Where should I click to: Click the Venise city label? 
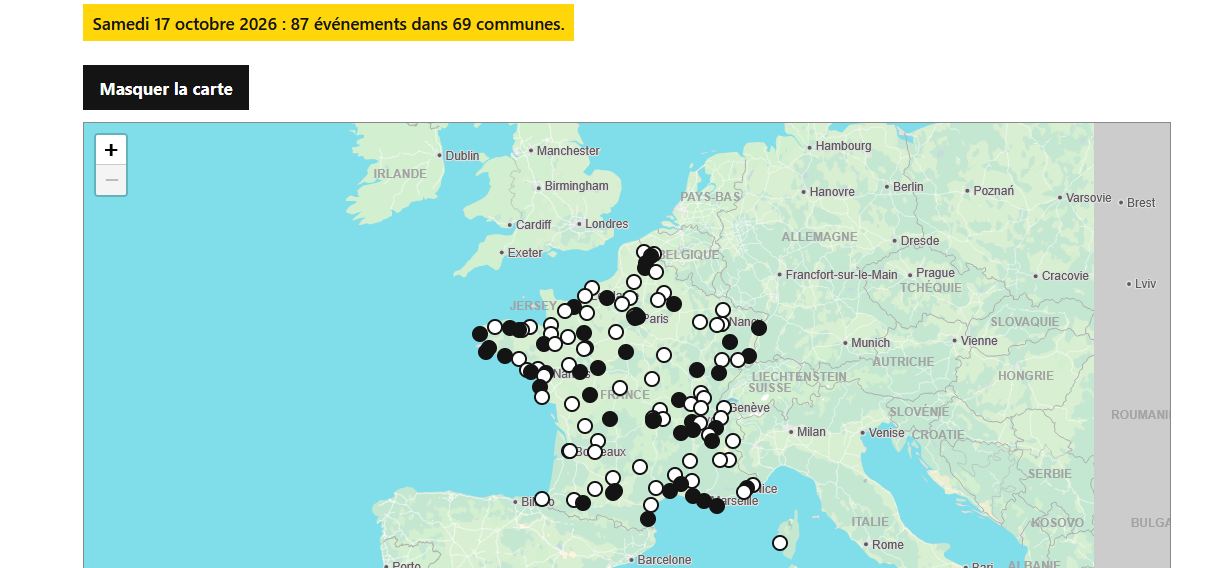pos(886,433)
